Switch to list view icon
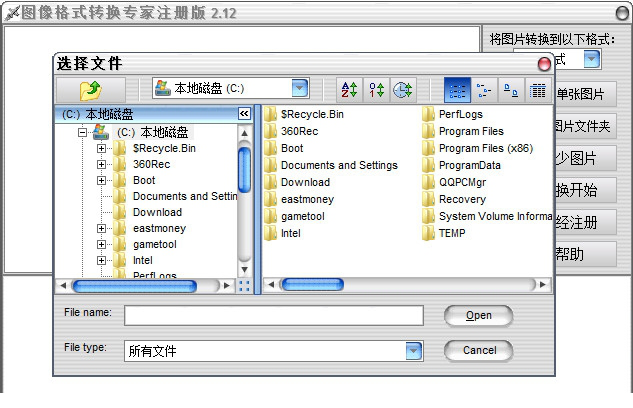The width and height of the screenshot is (633, 408). 457,90
